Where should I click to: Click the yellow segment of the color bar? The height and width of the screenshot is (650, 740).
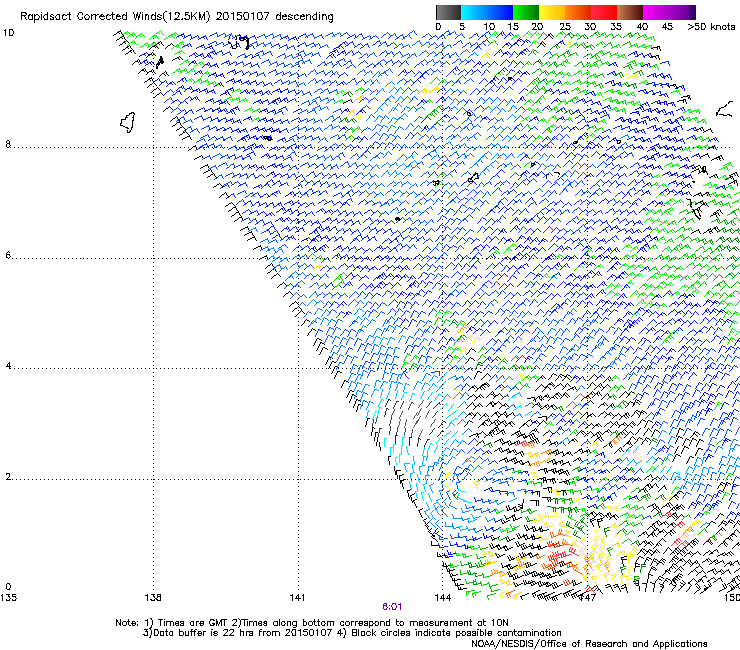552,12
